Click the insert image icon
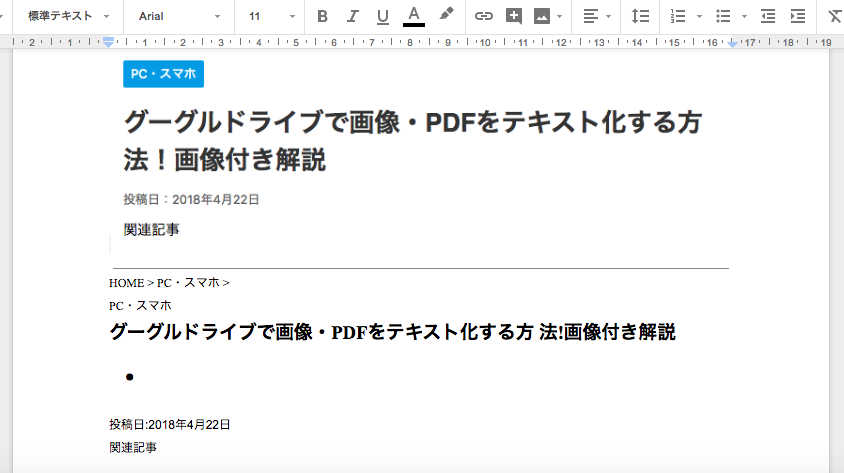The image size is (844, 473). 542,16
